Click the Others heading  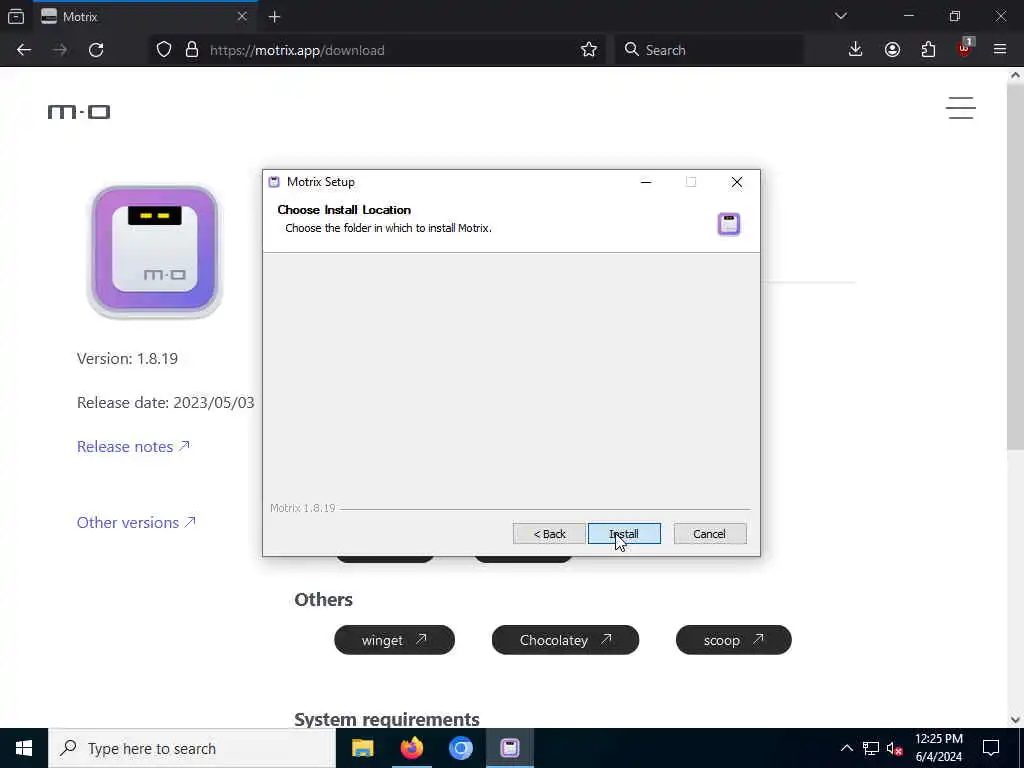pyautogui.click(x=323, y=600)
